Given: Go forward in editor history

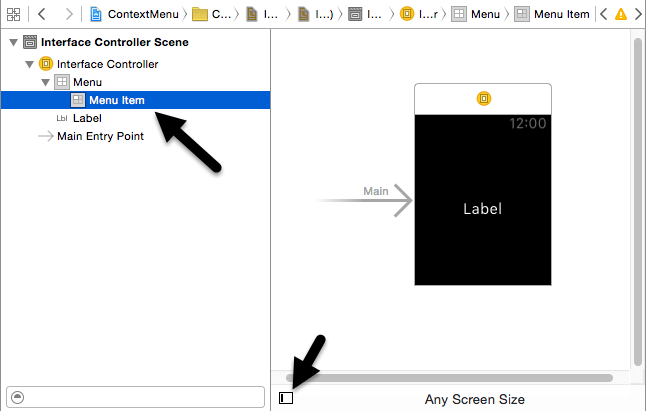Looking at the screenshot, I should point(69,15).
